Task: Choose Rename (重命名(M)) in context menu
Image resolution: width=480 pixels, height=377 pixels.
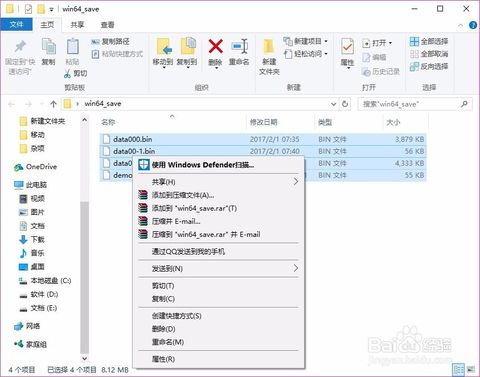Action: point(219,342)
